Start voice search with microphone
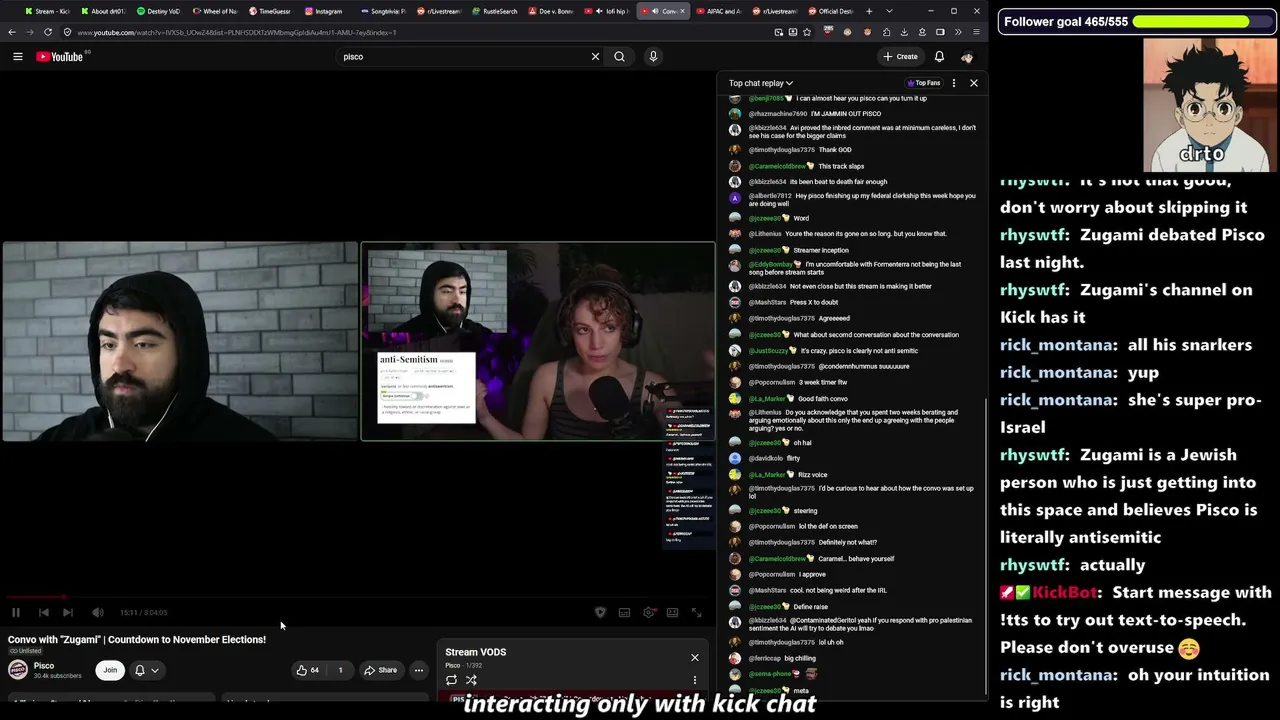The height and width of the screenshot is (720, 1280). pos(653,57)
